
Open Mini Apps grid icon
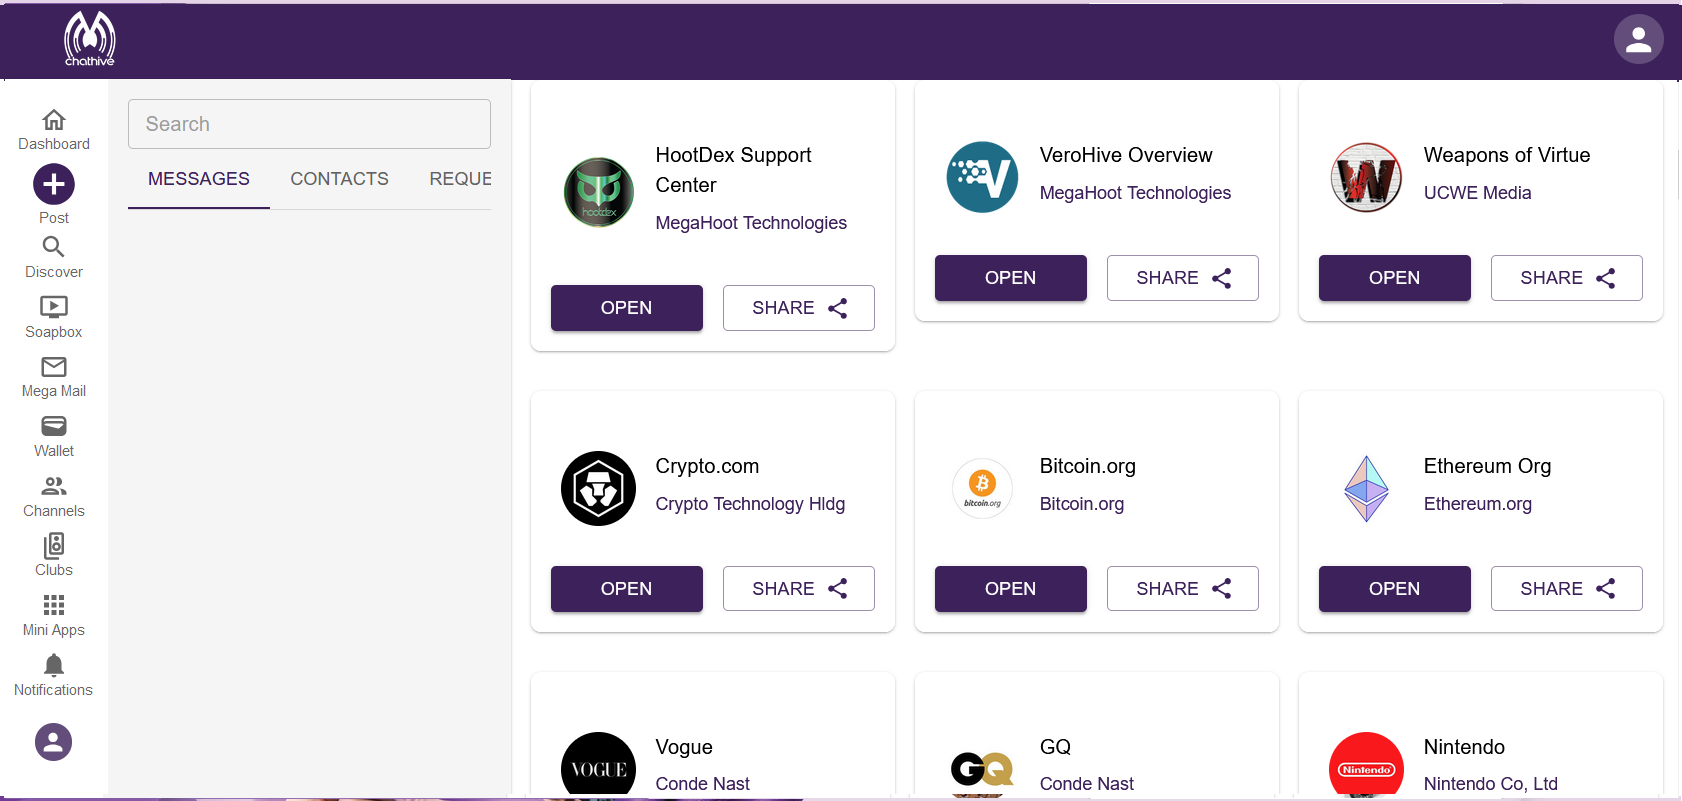click(54, 606)
